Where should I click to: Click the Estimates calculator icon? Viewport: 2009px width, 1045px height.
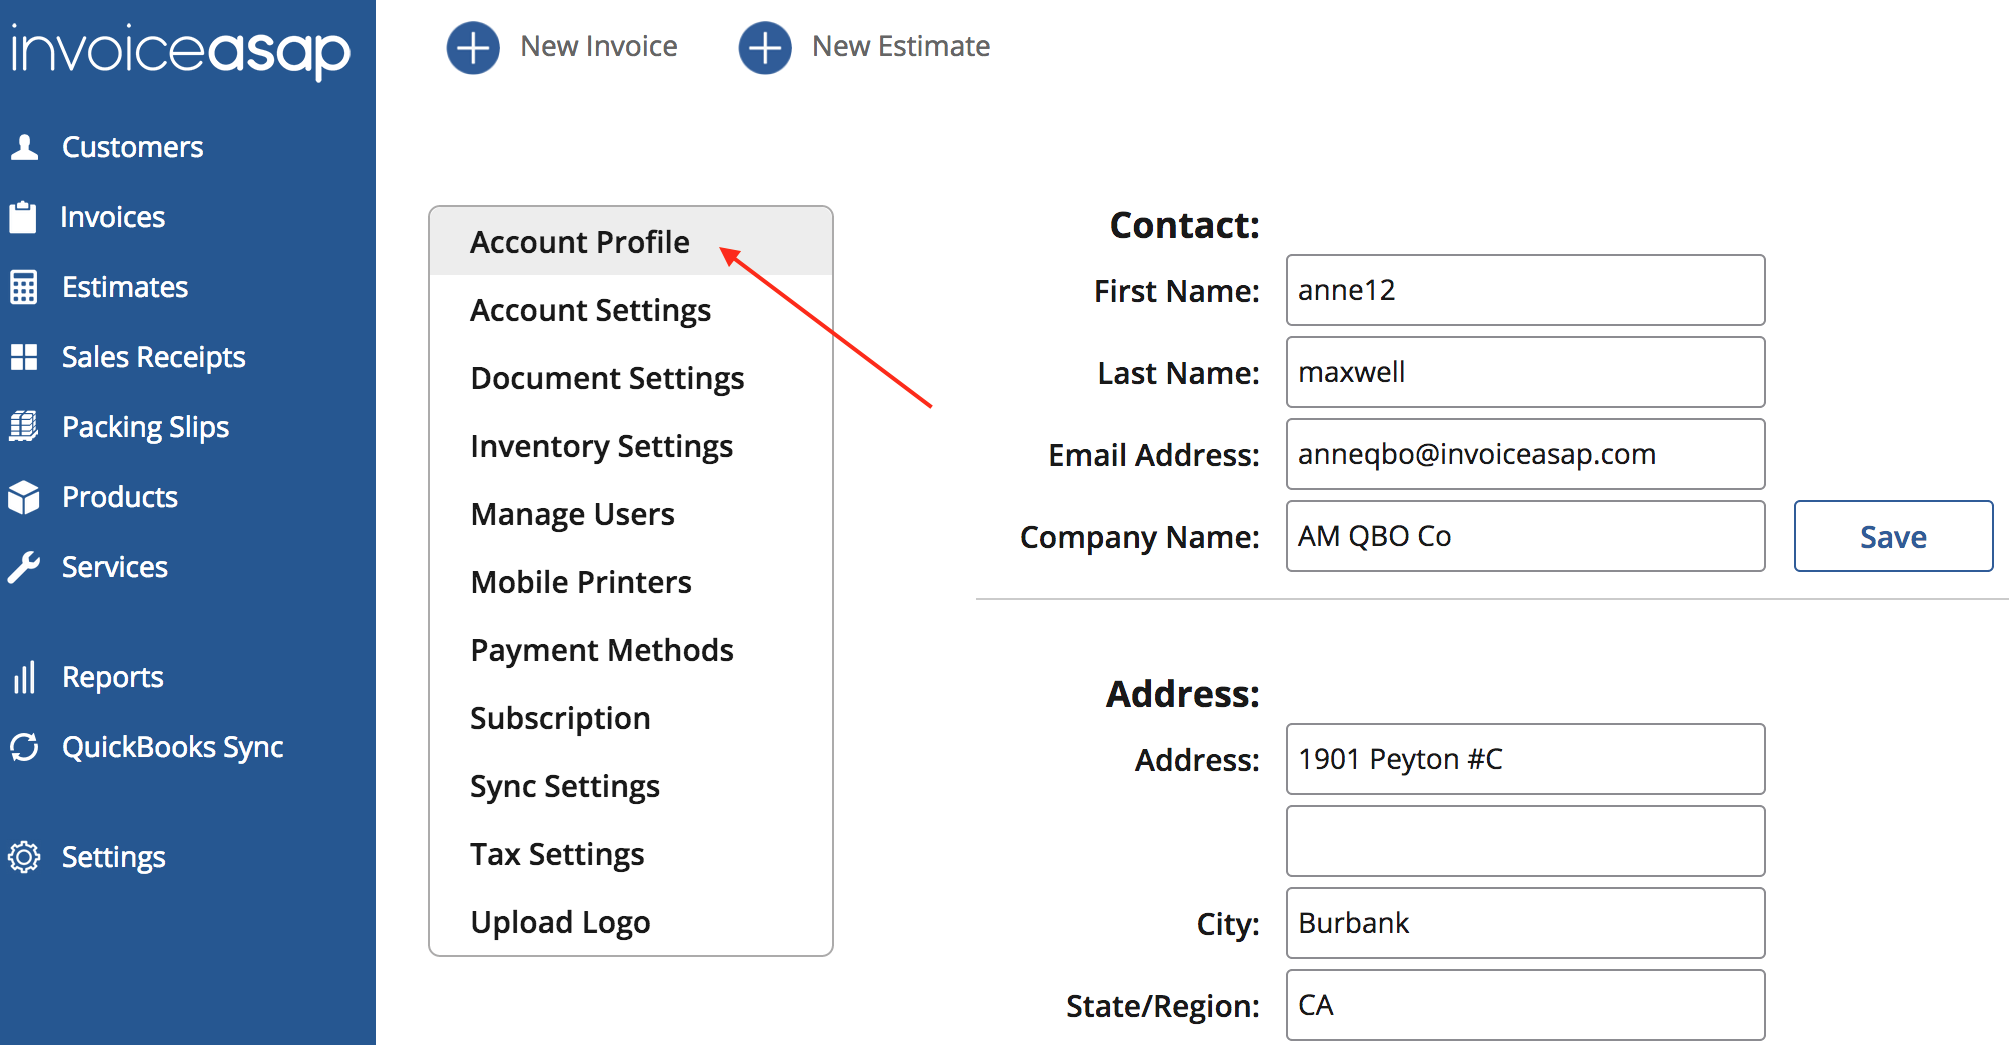(x=24, y=287)
